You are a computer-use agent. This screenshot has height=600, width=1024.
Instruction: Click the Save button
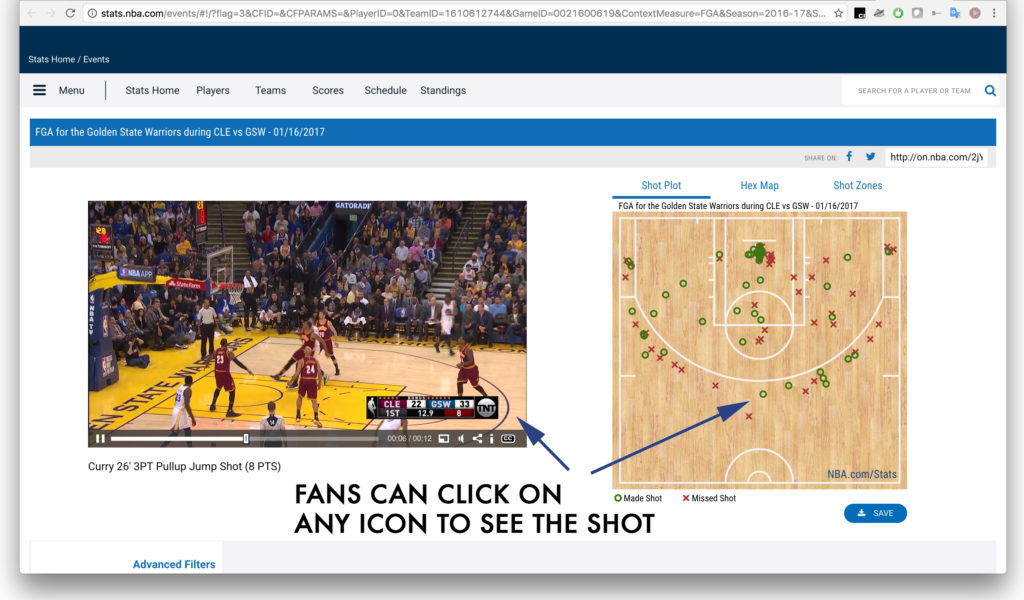click(875, 513)
